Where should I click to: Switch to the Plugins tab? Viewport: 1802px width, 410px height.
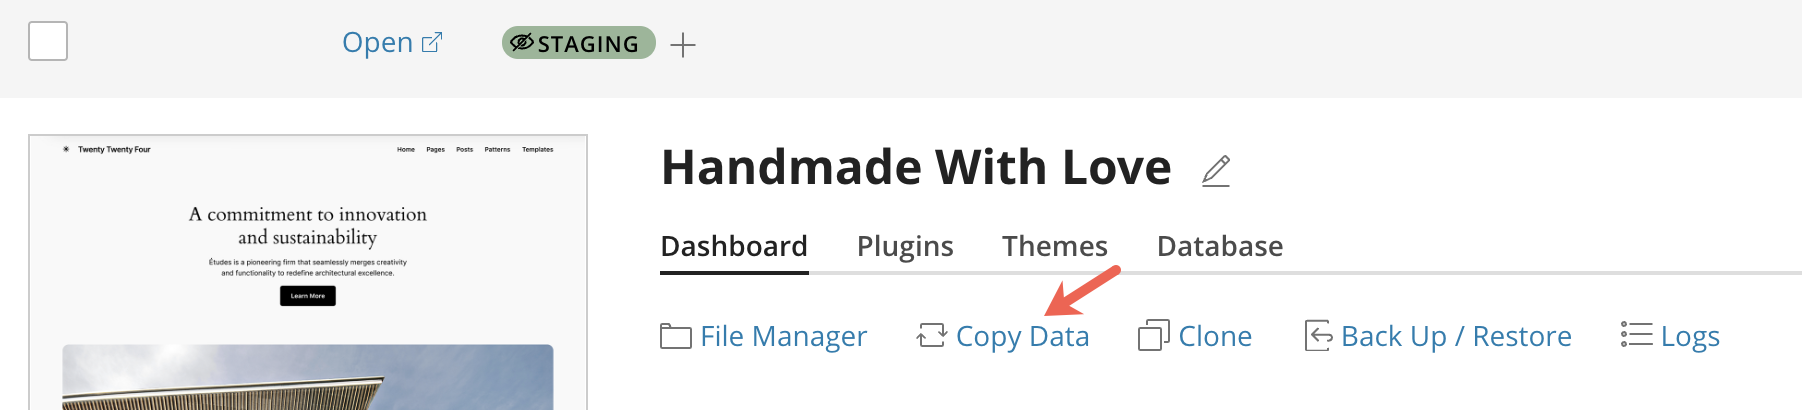pos(905,246)
